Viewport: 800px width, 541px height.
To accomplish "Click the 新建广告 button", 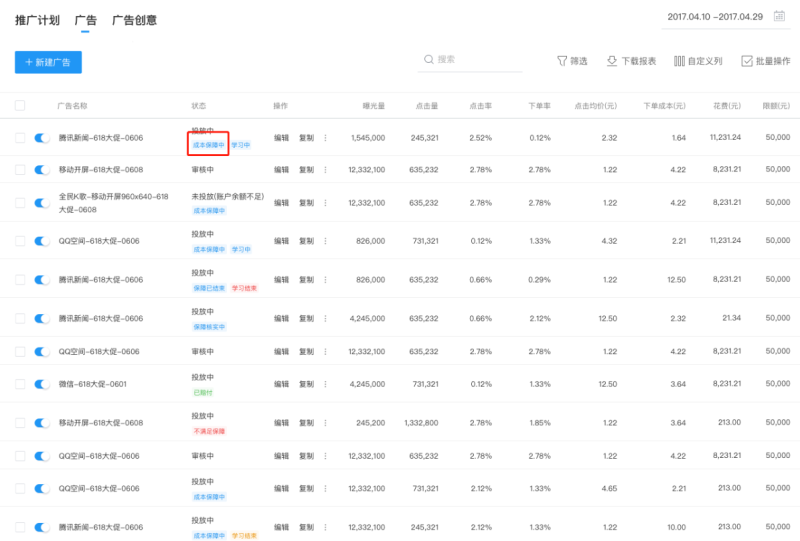I will coord(48,62).
